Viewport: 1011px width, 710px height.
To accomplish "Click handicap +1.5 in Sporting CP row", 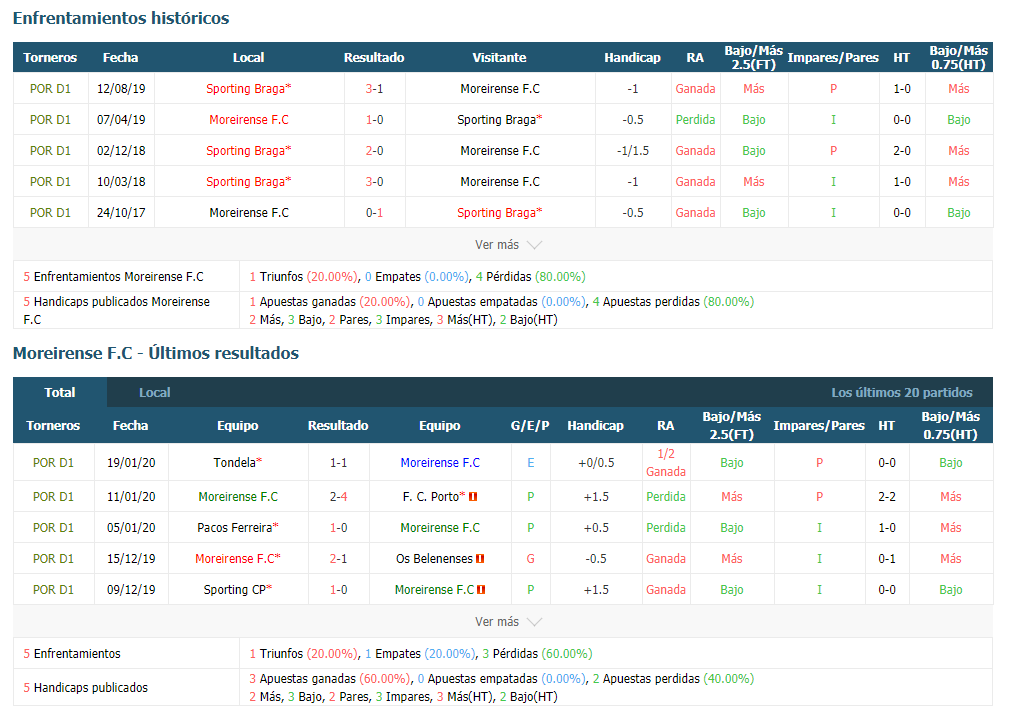I will click(x=596, y=589).
